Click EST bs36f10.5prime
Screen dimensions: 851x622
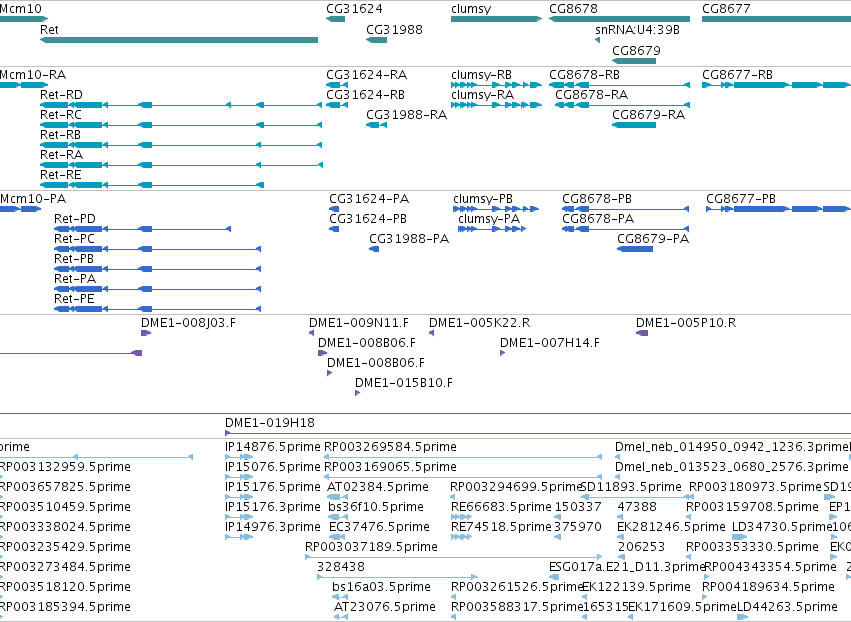click(x=336, y=517)
